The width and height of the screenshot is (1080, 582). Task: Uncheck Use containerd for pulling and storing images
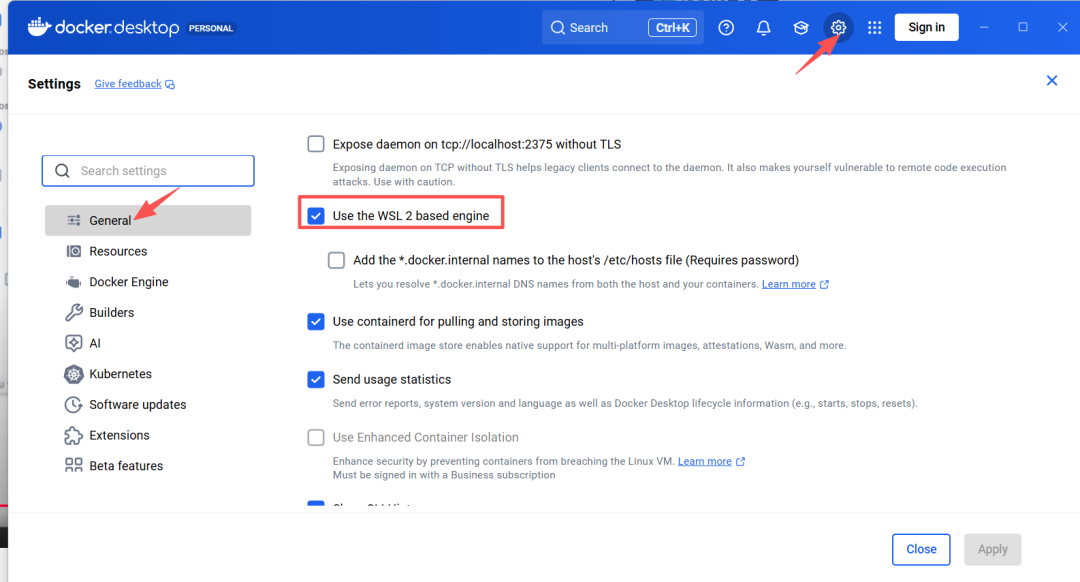315,322
